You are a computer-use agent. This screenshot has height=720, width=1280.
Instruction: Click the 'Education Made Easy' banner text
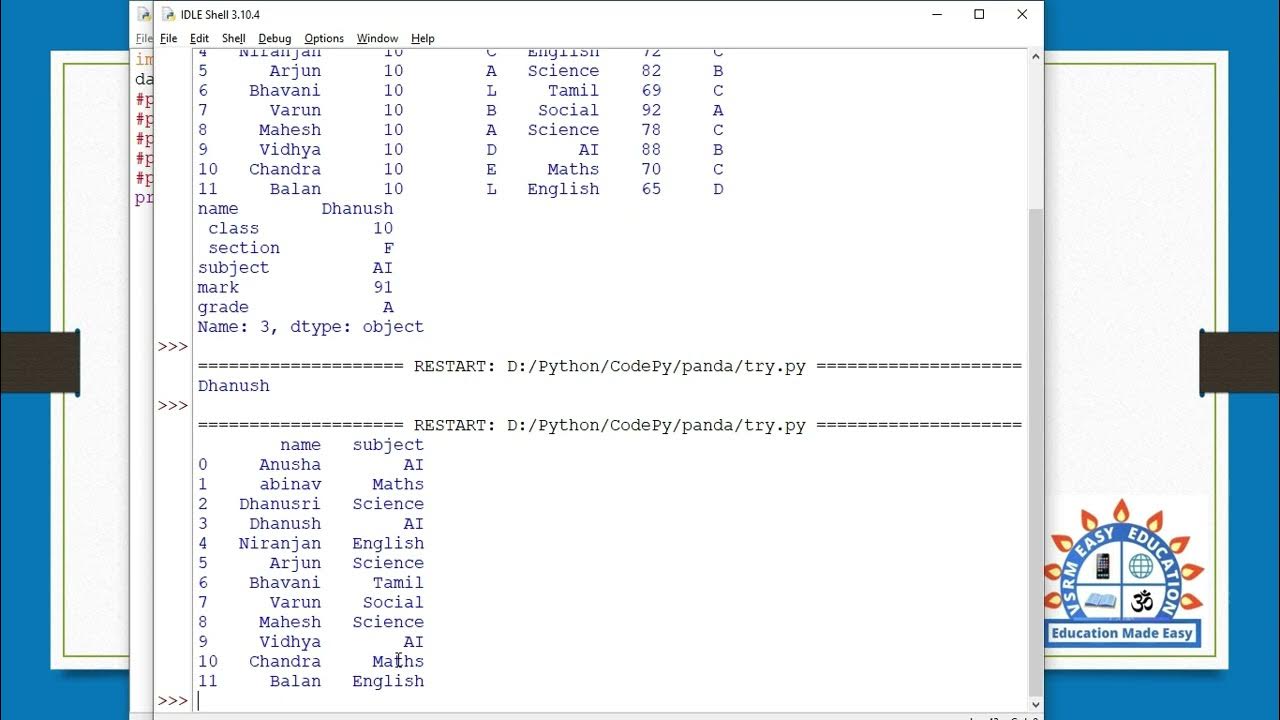[1121, 633]
